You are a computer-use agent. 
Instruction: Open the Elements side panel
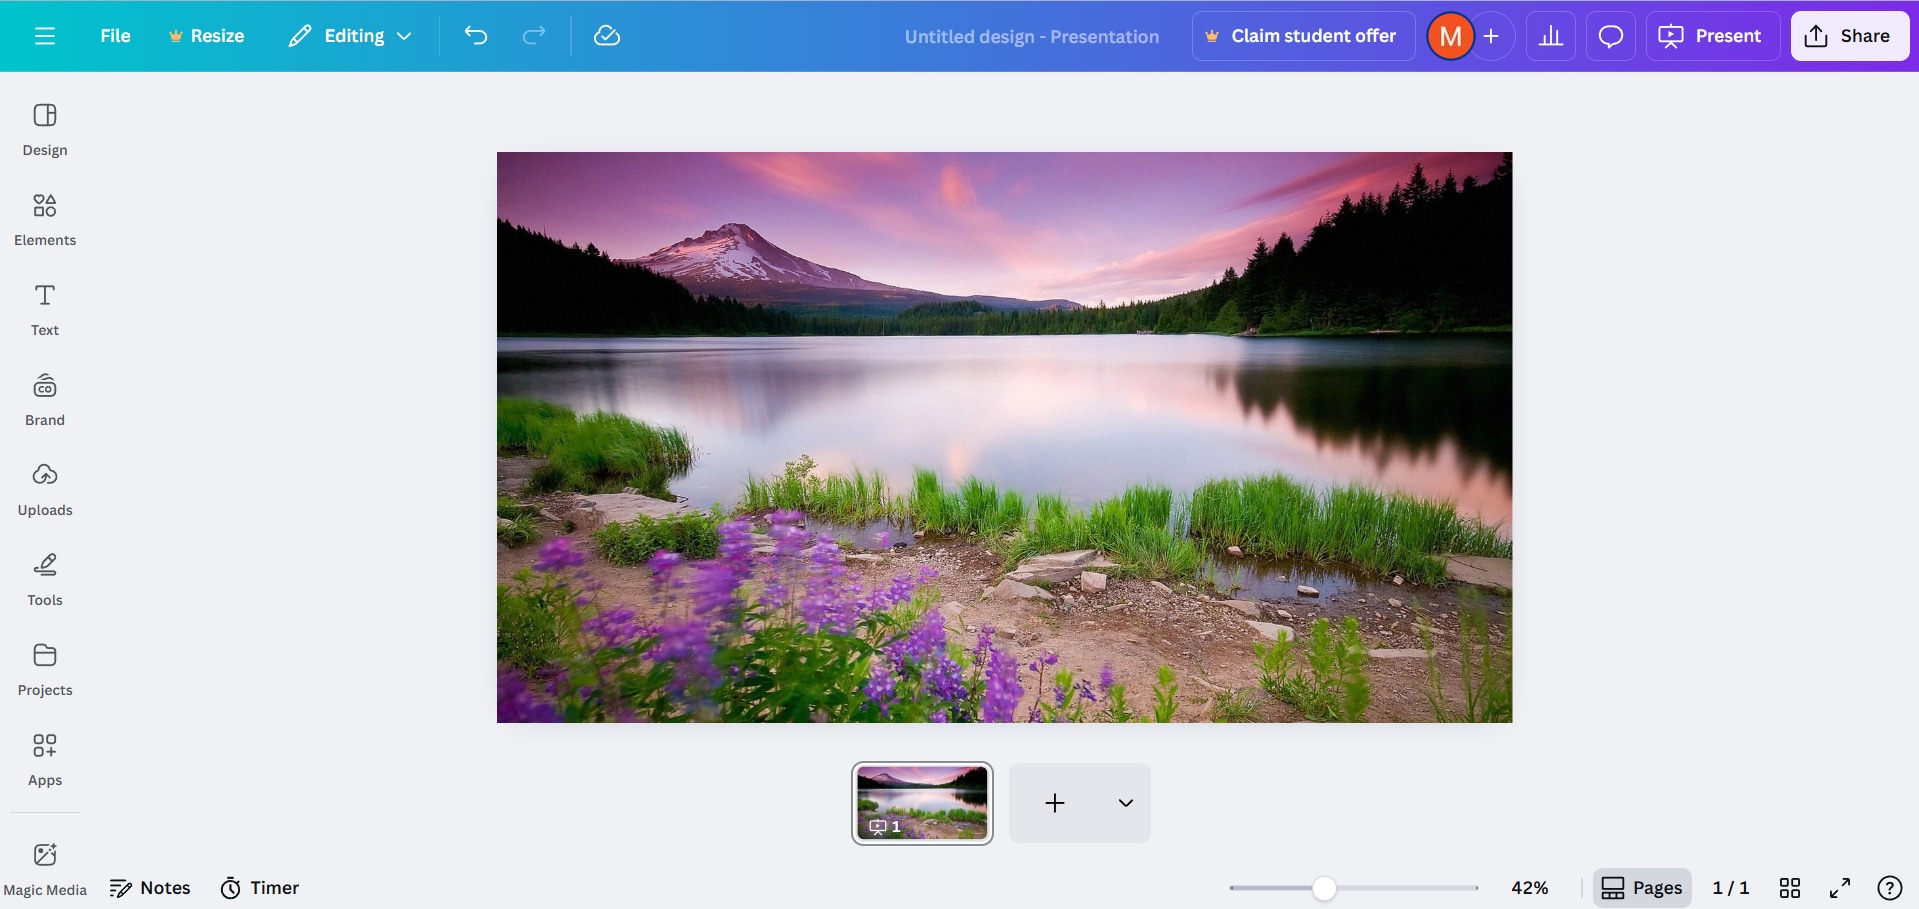[x=45, y=220]
